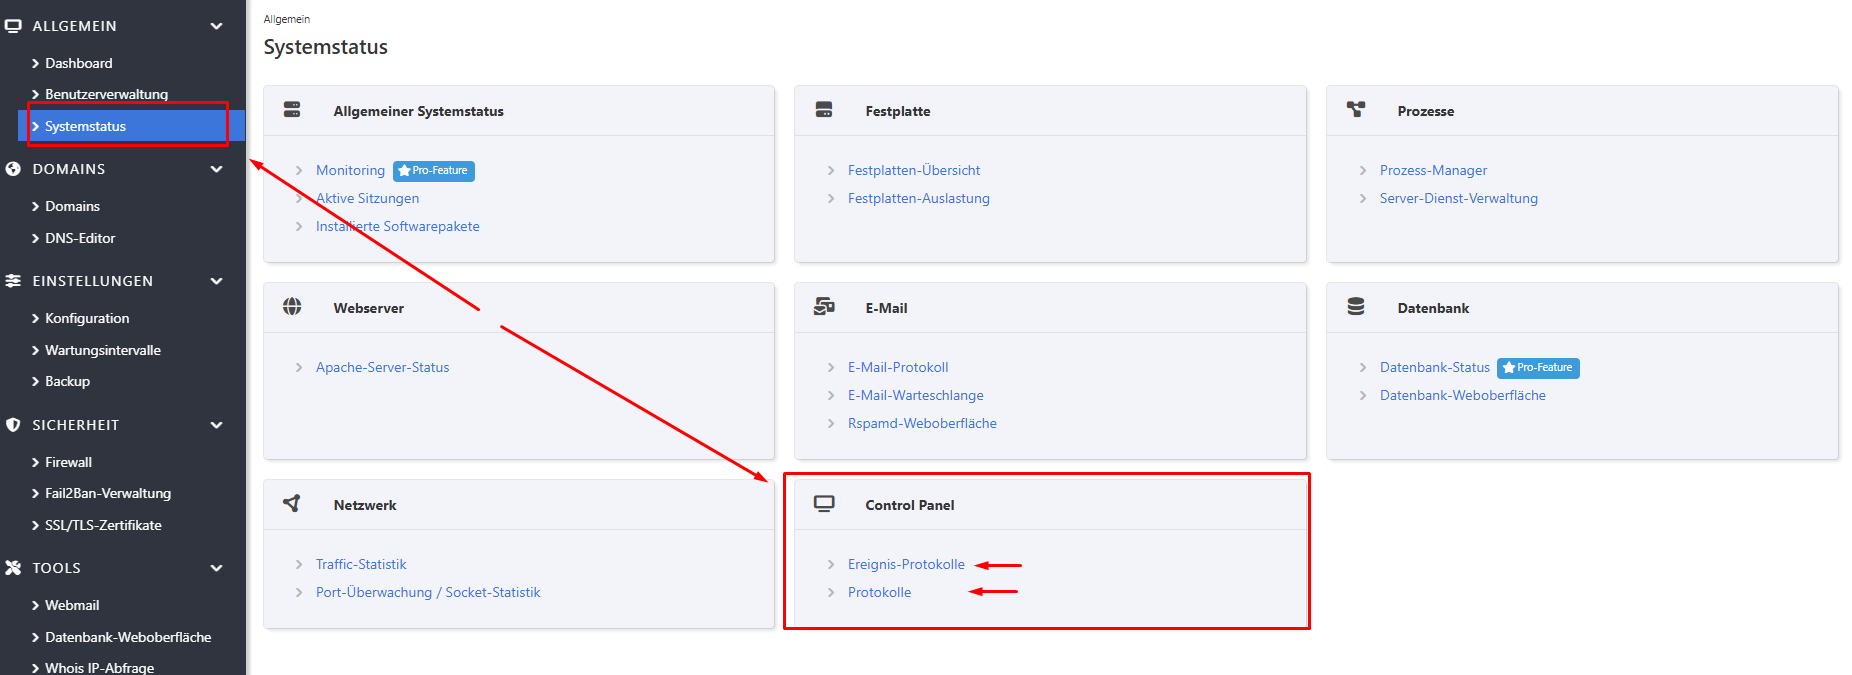Click the server icon beside Allgemeiner Systemstatus
The width and height of the screenshot is (1852, 675).
pyautogui.click(x=292, y=110)
